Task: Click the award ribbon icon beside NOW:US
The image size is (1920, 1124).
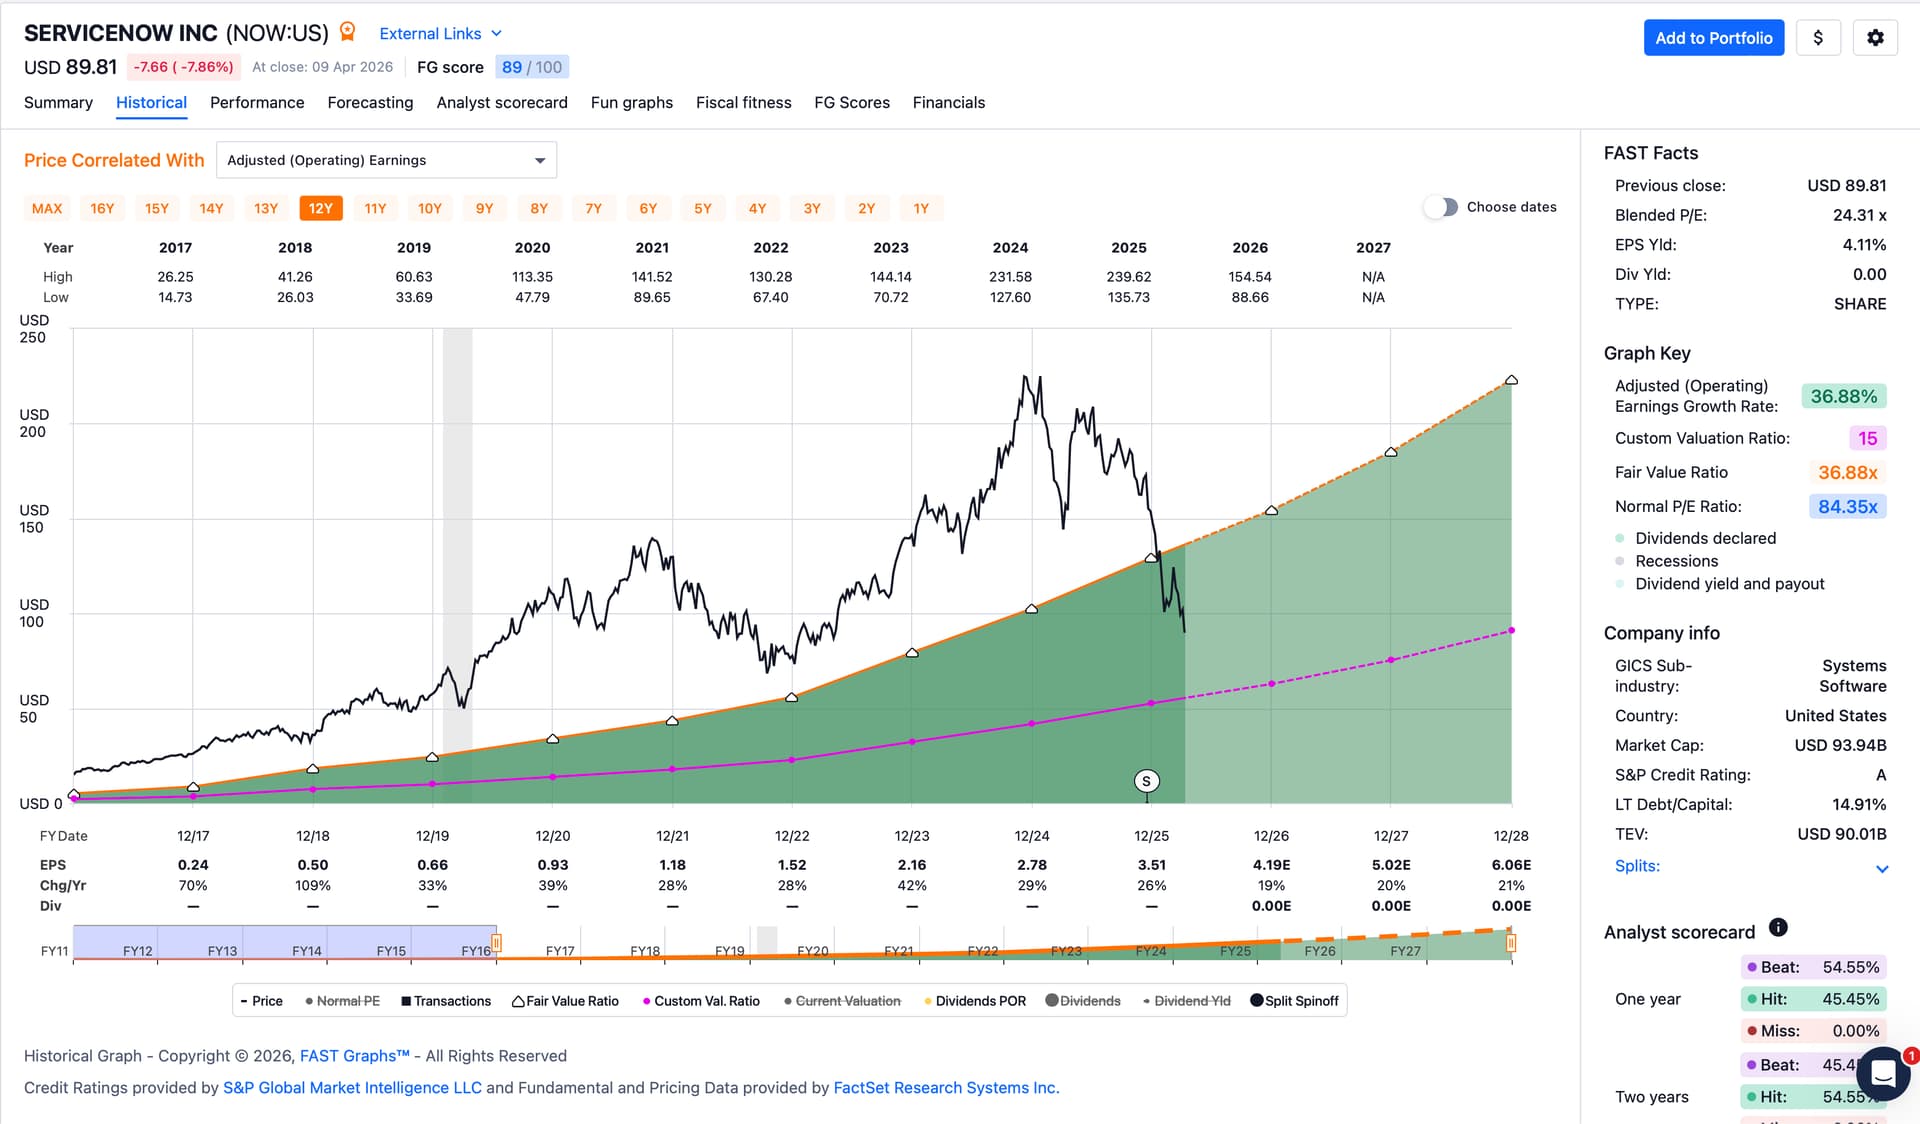Action: coord(348,32)
